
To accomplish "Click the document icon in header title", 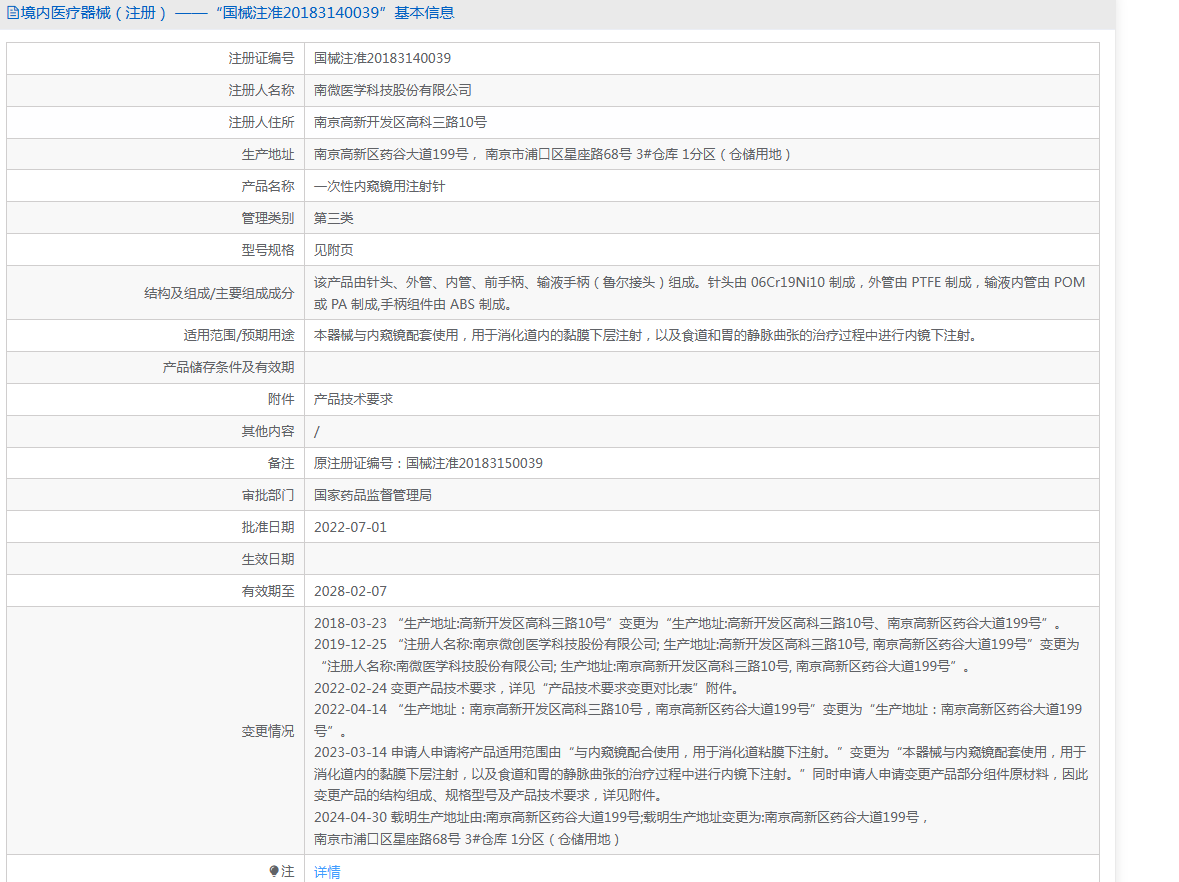I will pyautogui.click(x=13, y=13).
